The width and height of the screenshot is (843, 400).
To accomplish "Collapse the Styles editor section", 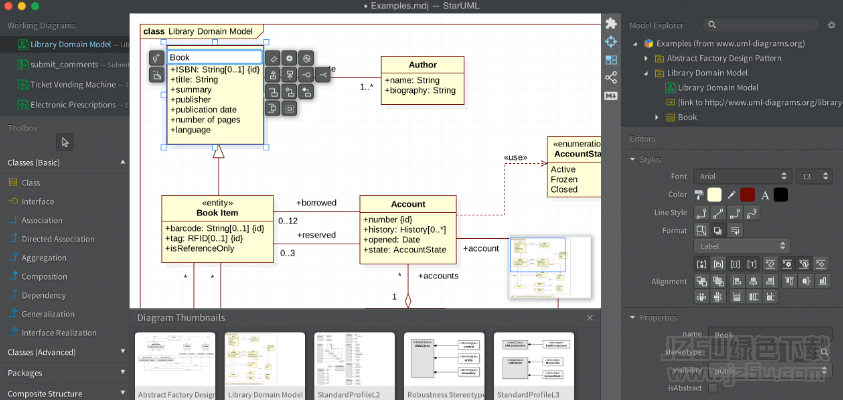I will 632,160.
